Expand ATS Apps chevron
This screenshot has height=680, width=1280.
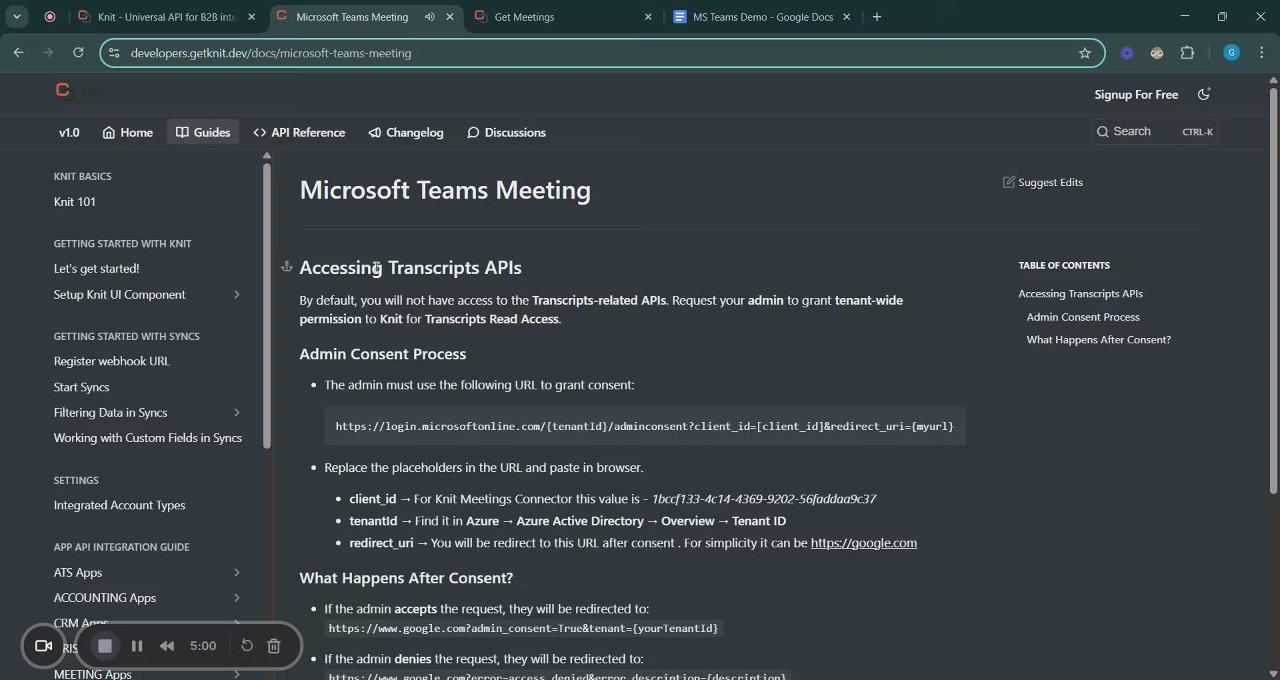[x=237, y=572]
